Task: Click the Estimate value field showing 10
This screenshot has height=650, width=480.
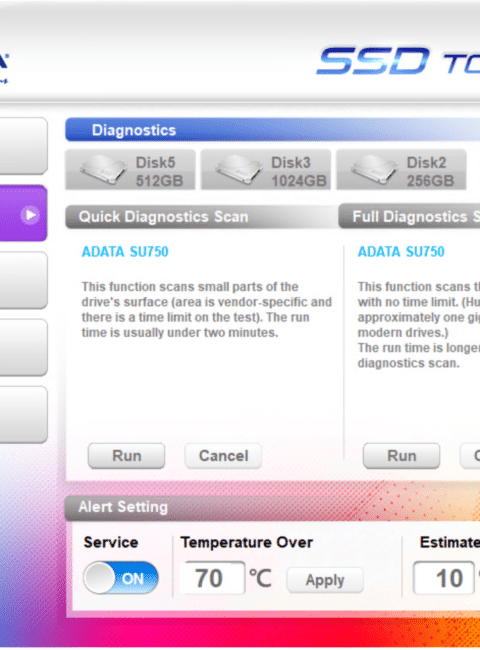Action: [x=444, y=578]
